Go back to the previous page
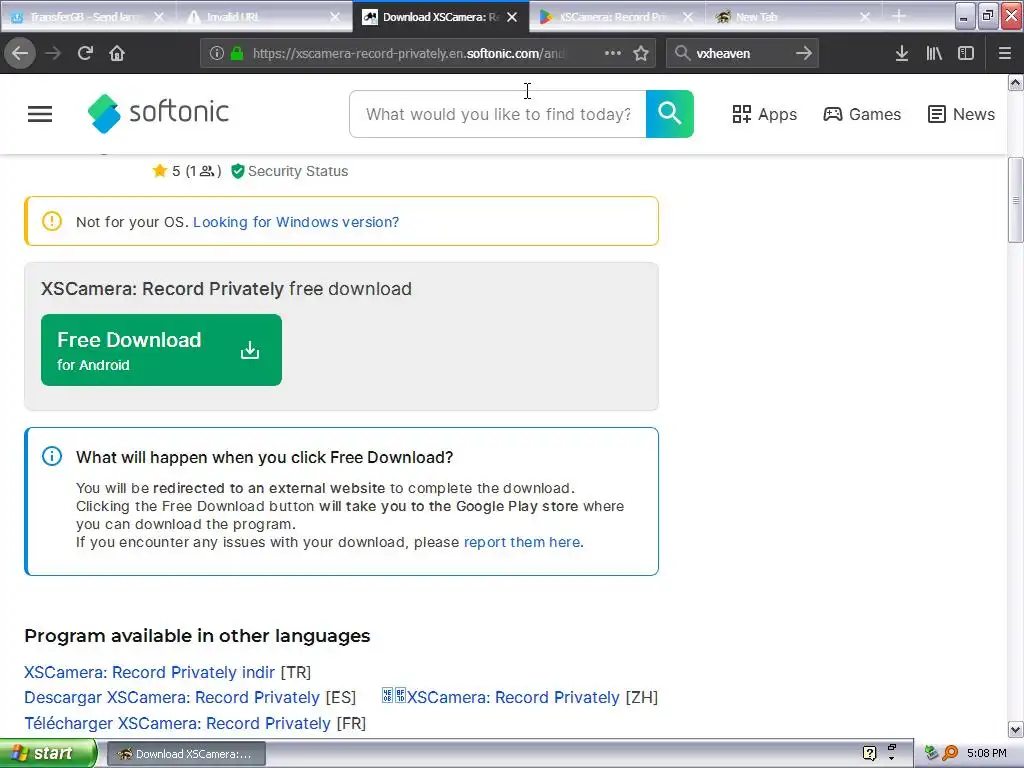The image size is (1024, 768). [x=20, y=53]
